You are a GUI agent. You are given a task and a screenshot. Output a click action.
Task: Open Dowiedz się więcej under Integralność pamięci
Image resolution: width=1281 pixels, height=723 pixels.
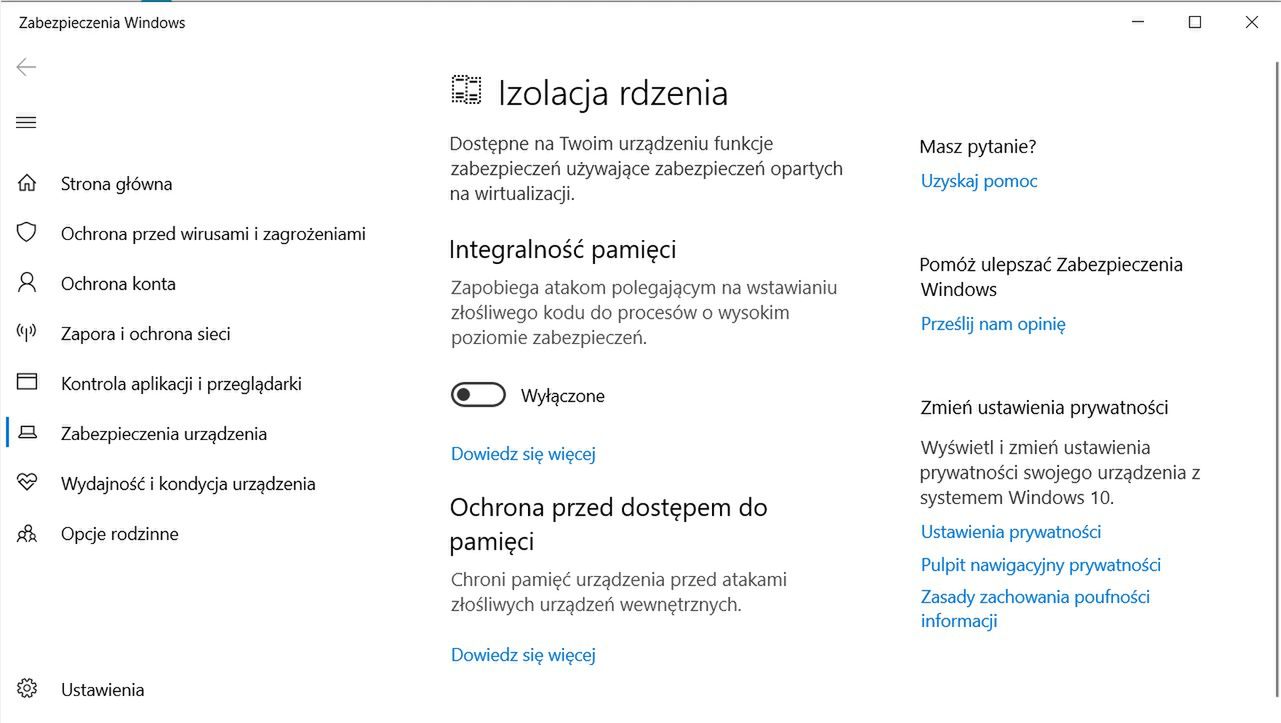(523, 454)
